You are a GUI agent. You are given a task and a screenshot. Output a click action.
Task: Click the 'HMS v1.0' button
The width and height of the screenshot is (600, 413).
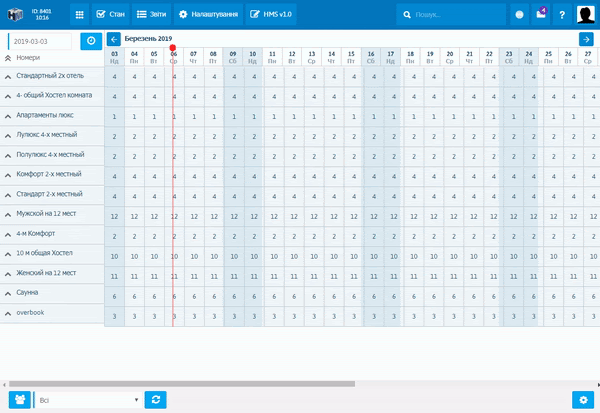click(x=273, y=15)
